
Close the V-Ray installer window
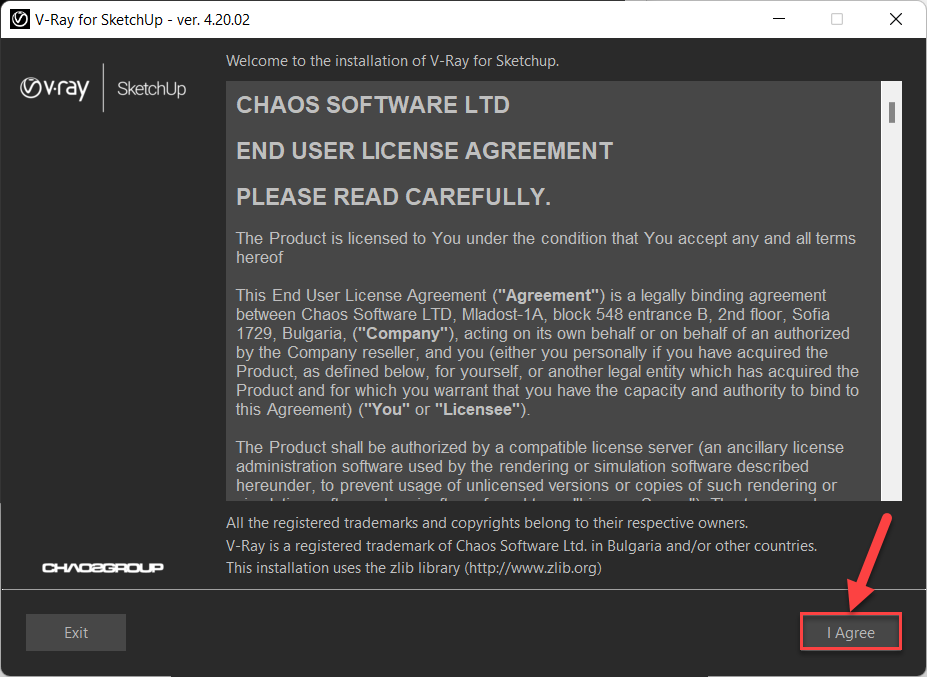[896, 19]
